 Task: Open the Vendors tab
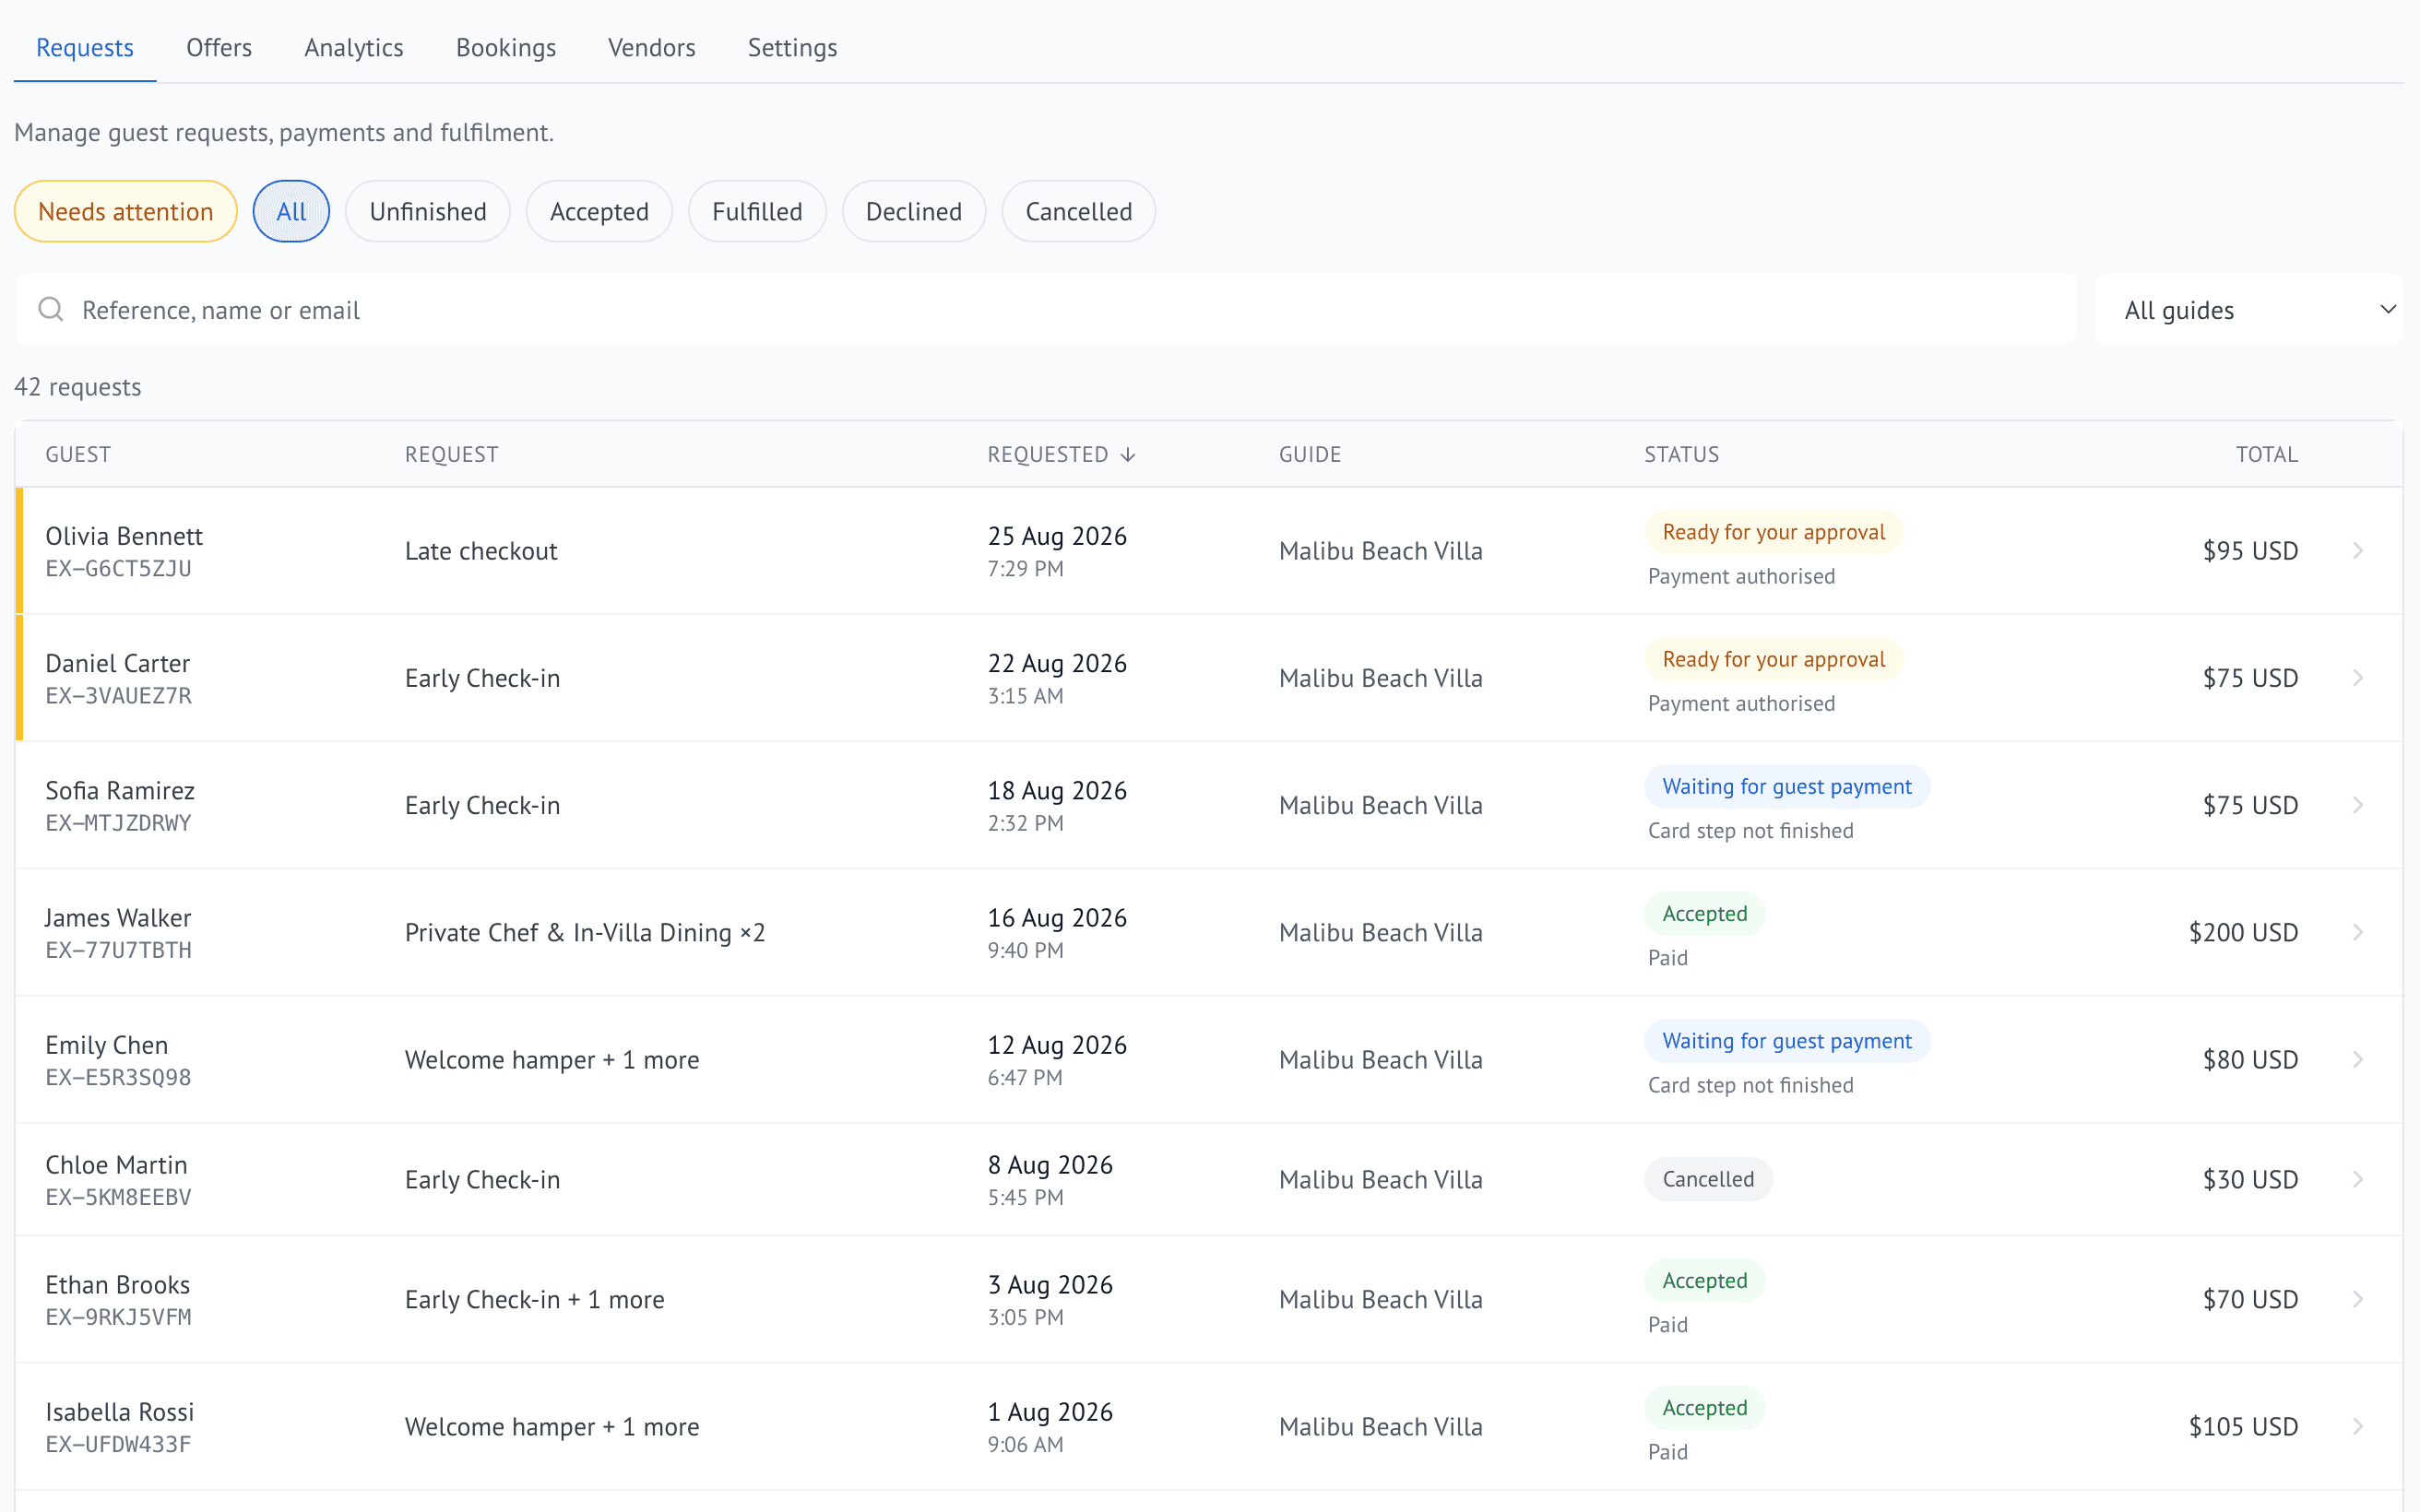click(652, 47)
